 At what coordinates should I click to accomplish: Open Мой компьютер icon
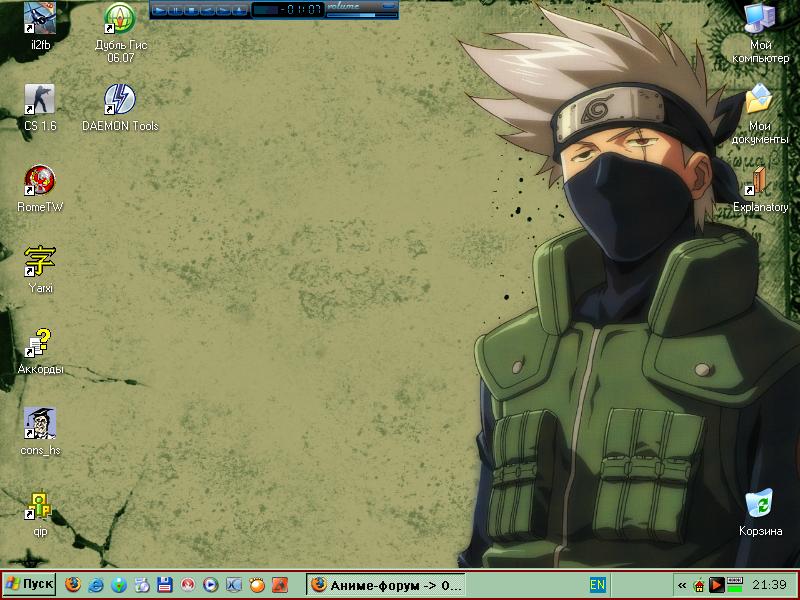tap(760, 33)
